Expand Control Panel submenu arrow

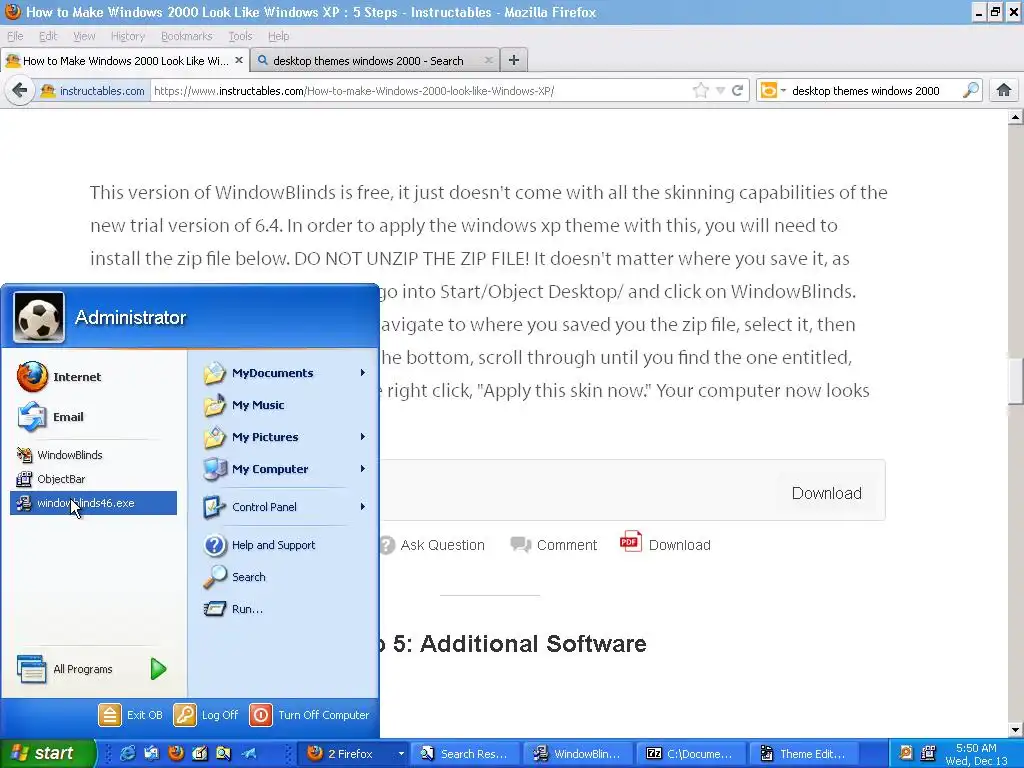[x=362, y=507]
